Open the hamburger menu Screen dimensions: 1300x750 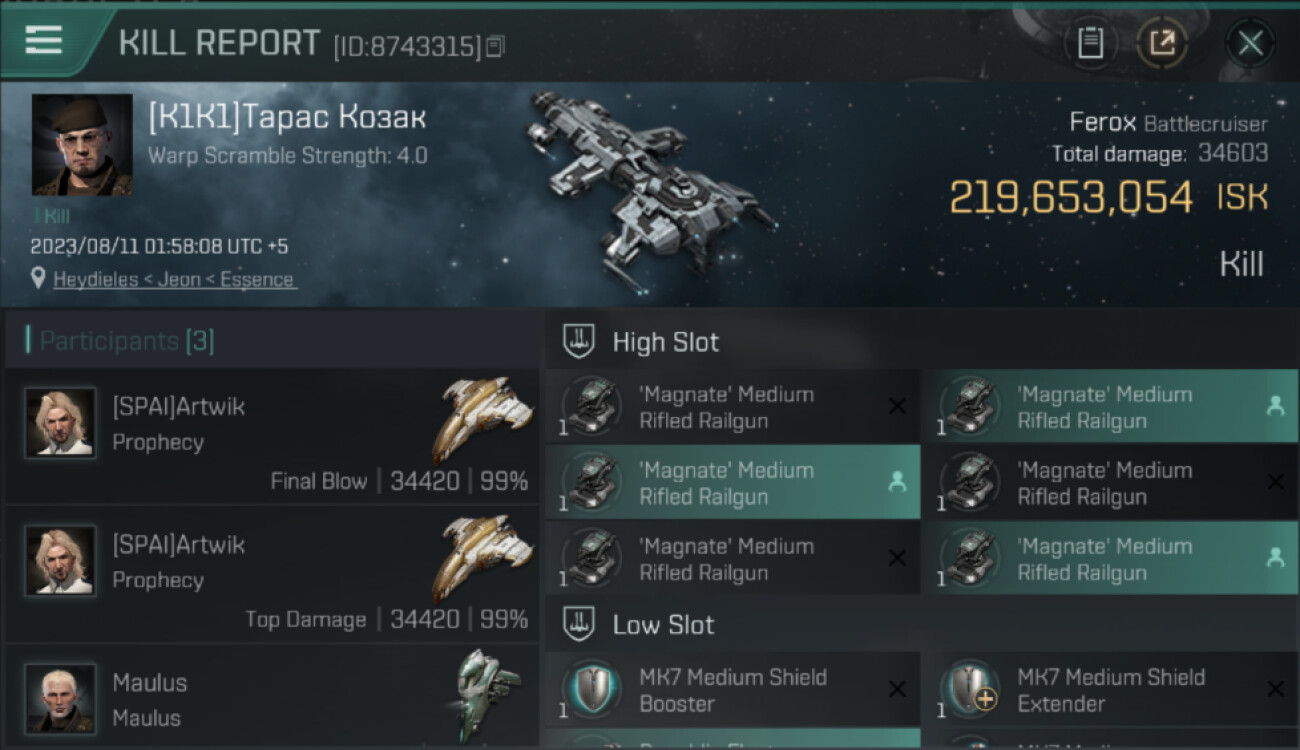(x=44, y=40)
